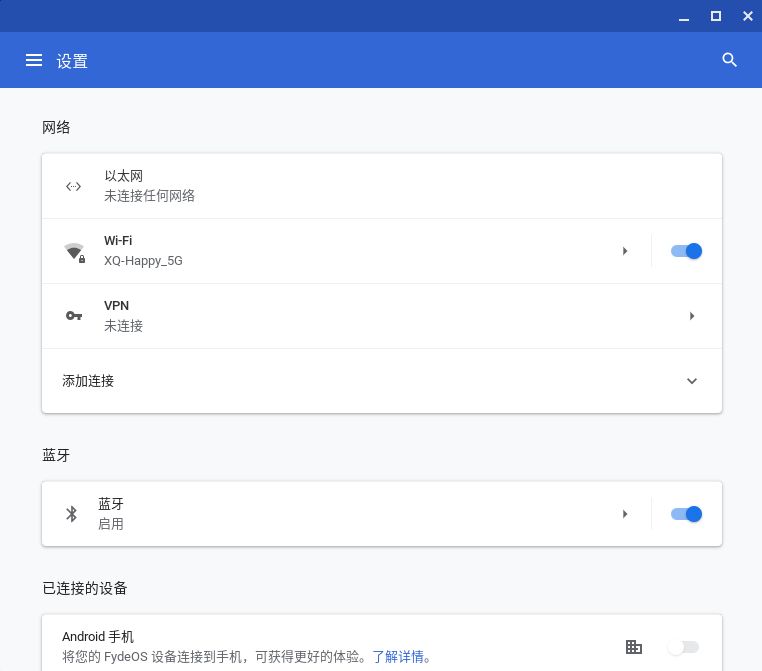
Task: Click the Bluetooth symbol icon
Action: [71, 514]
